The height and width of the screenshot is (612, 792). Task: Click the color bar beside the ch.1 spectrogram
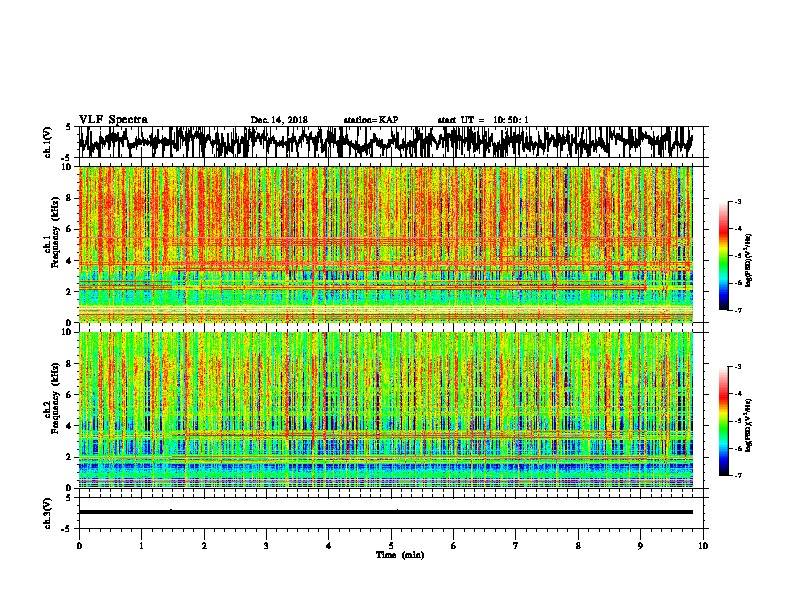pos(724,256)
